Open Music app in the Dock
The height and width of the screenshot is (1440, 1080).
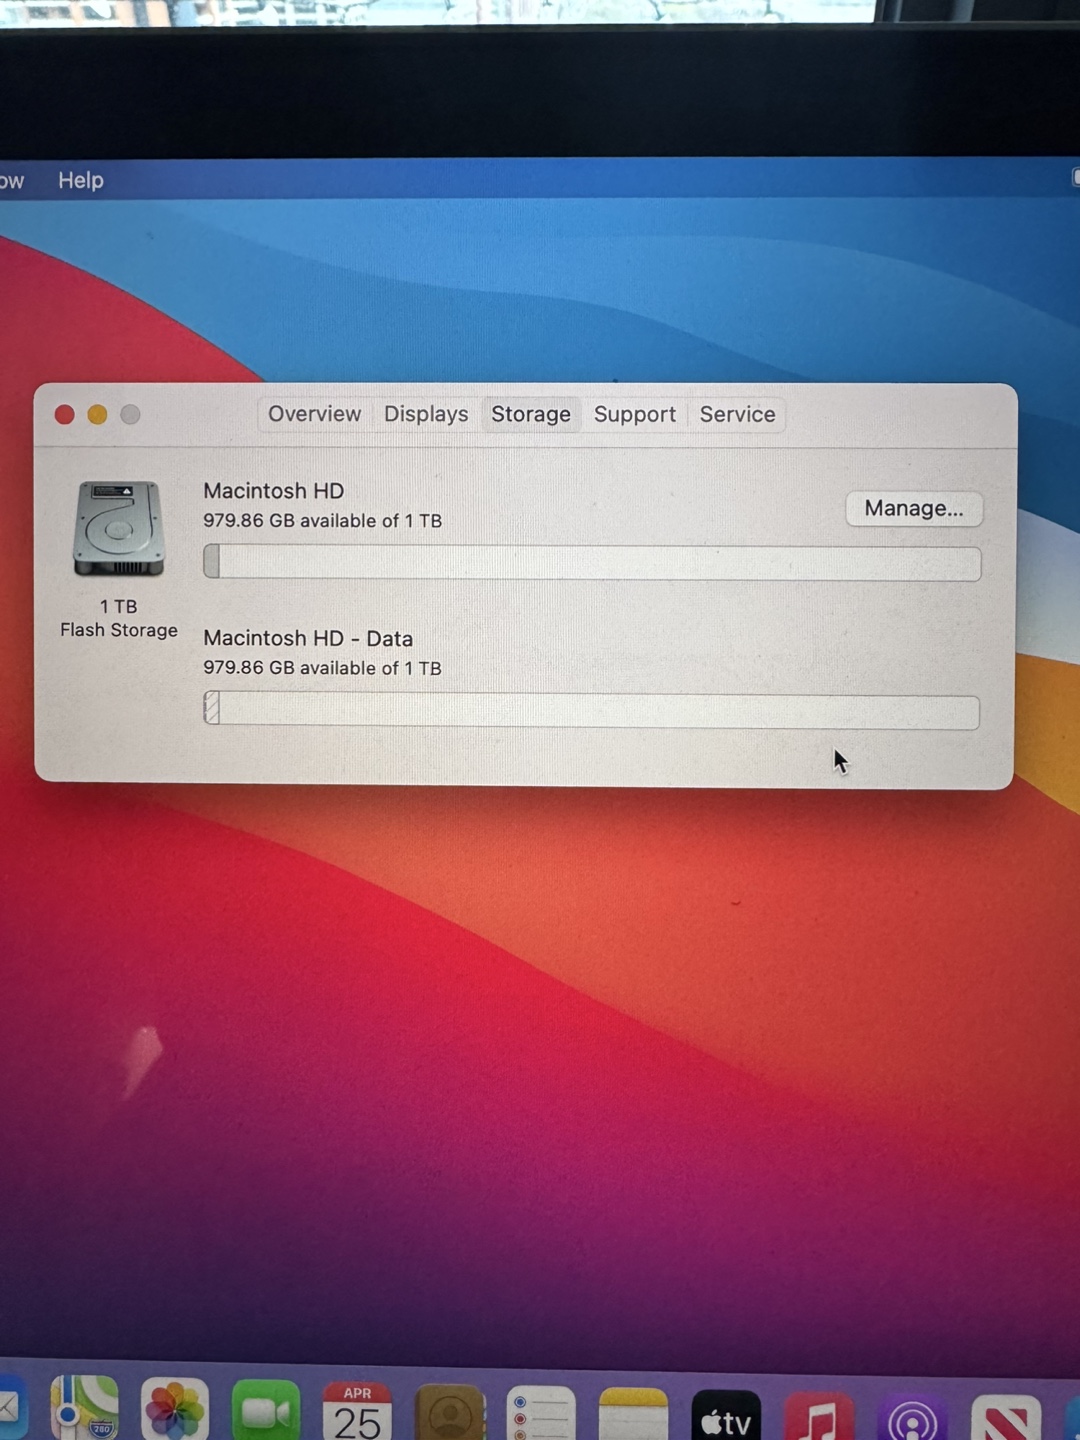819,1416
